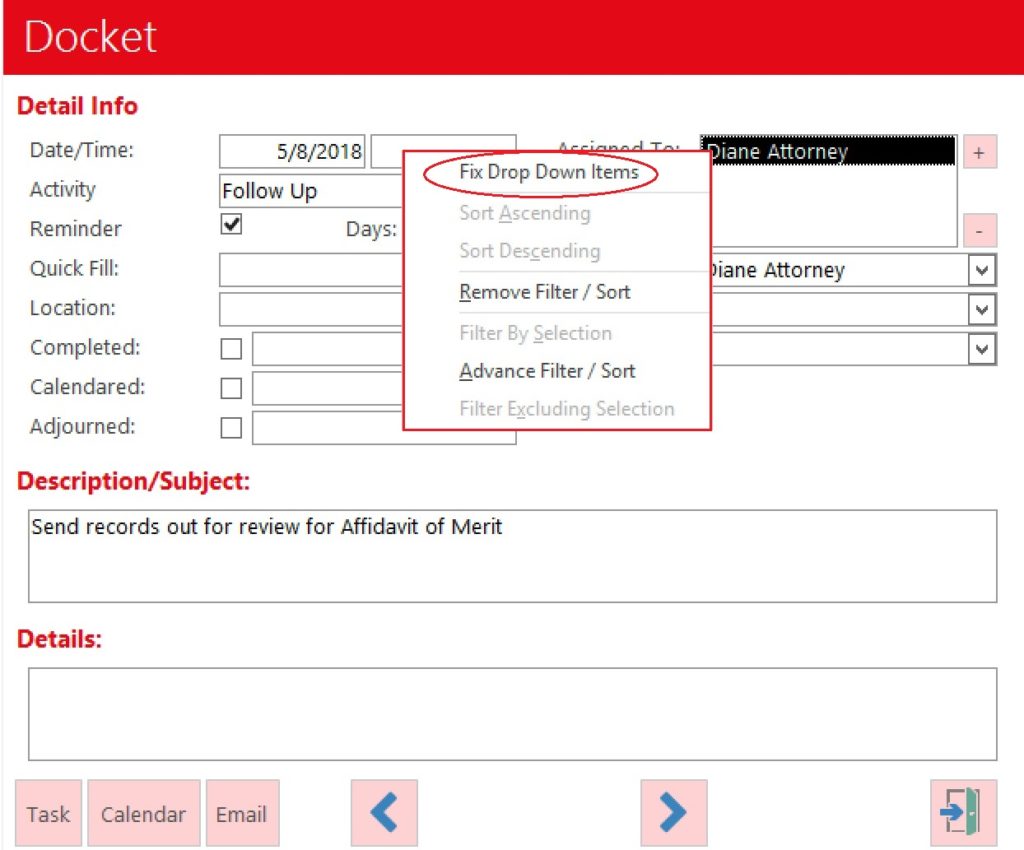
Task: Select Sort Descending in context menu
Action: click(x=530, y=251)
